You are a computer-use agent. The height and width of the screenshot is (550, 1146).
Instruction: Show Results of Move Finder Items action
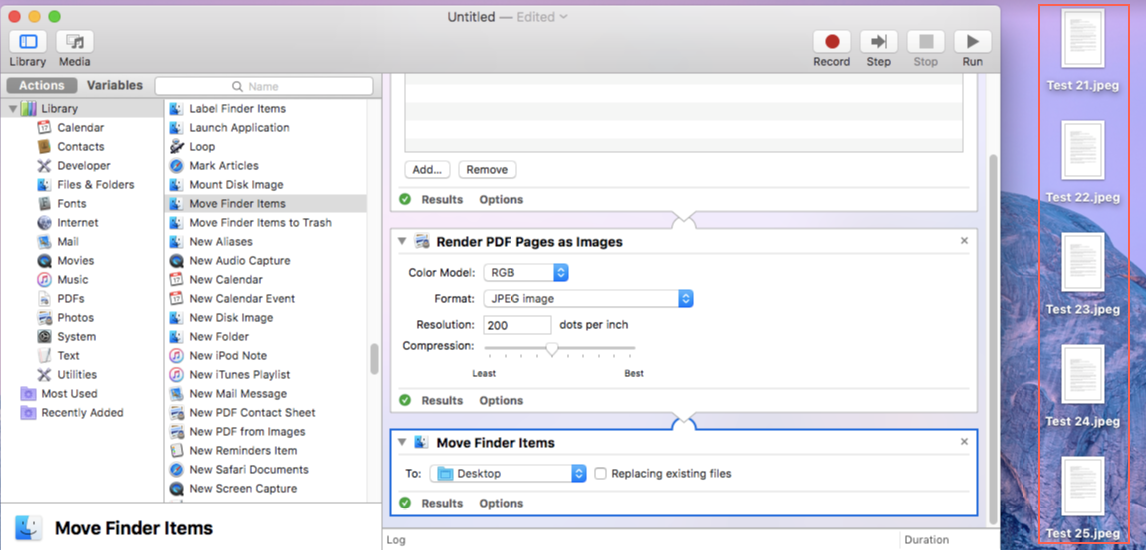click(x=442, y=503)
